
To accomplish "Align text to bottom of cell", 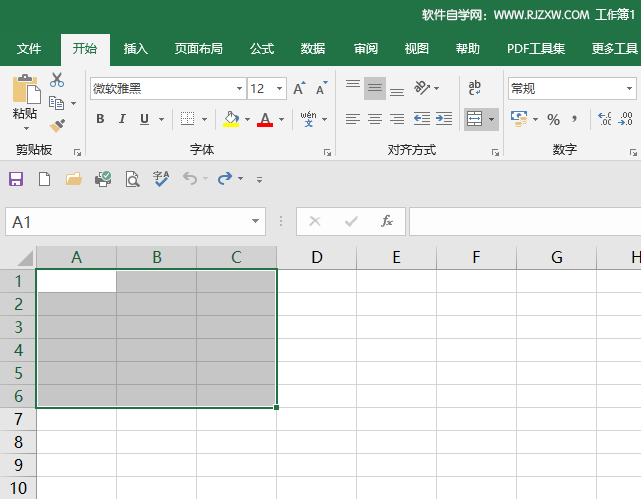I will [397, 90].
